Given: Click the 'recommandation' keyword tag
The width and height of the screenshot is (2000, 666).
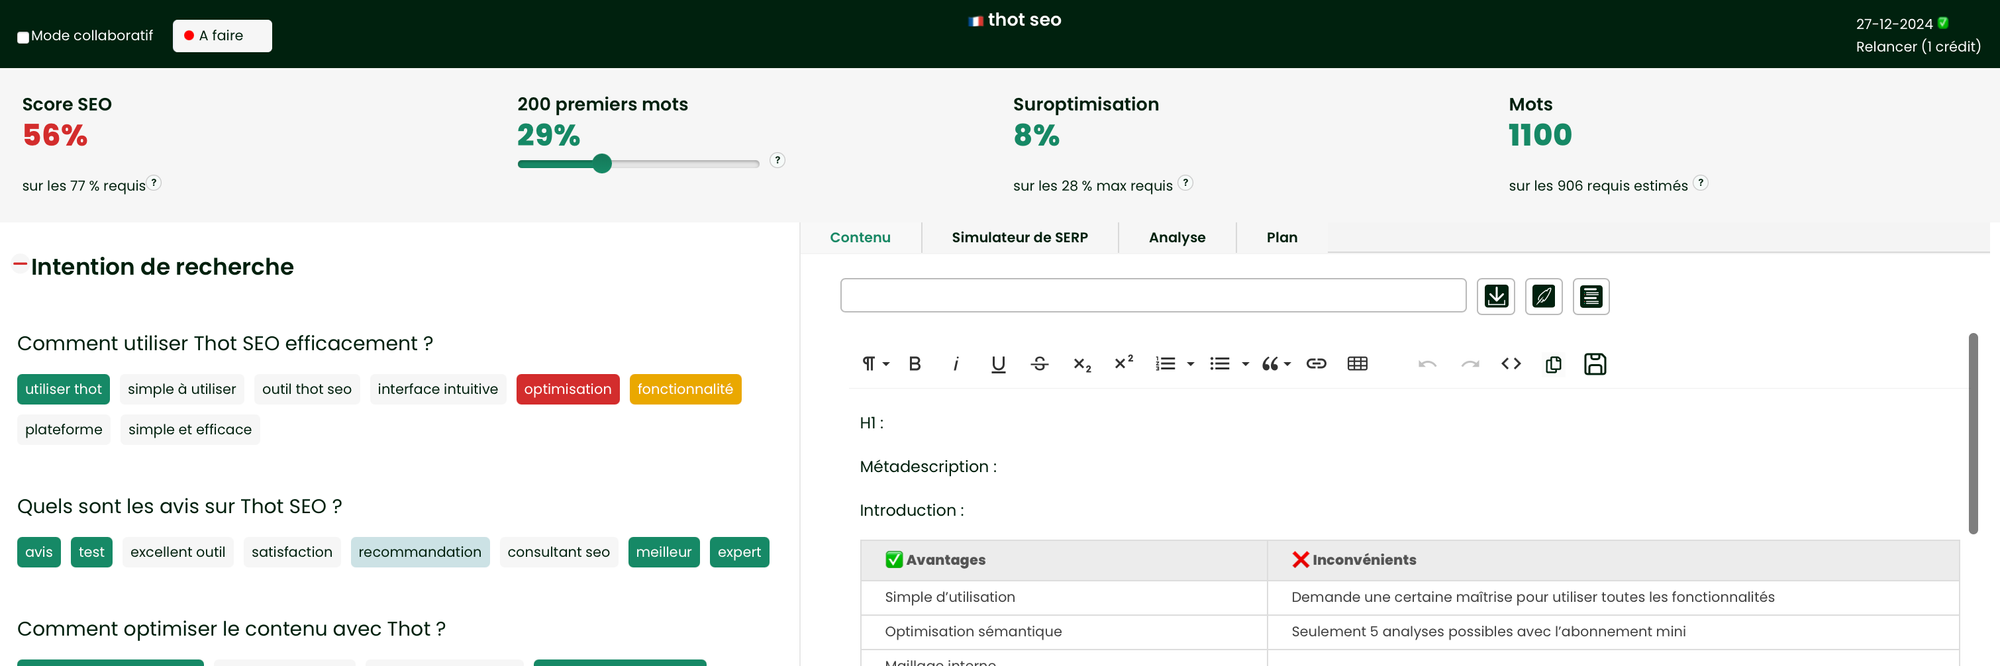Looking at the screenshot, I should (x=420, y=552).
